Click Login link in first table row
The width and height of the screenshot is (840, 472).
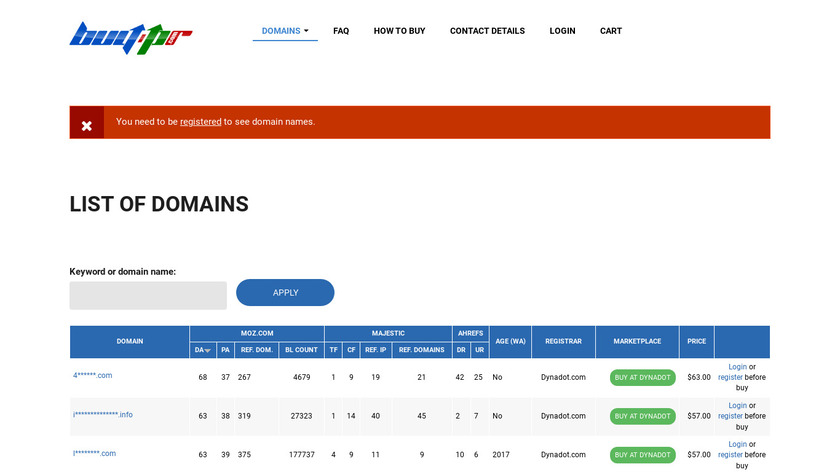737,367
